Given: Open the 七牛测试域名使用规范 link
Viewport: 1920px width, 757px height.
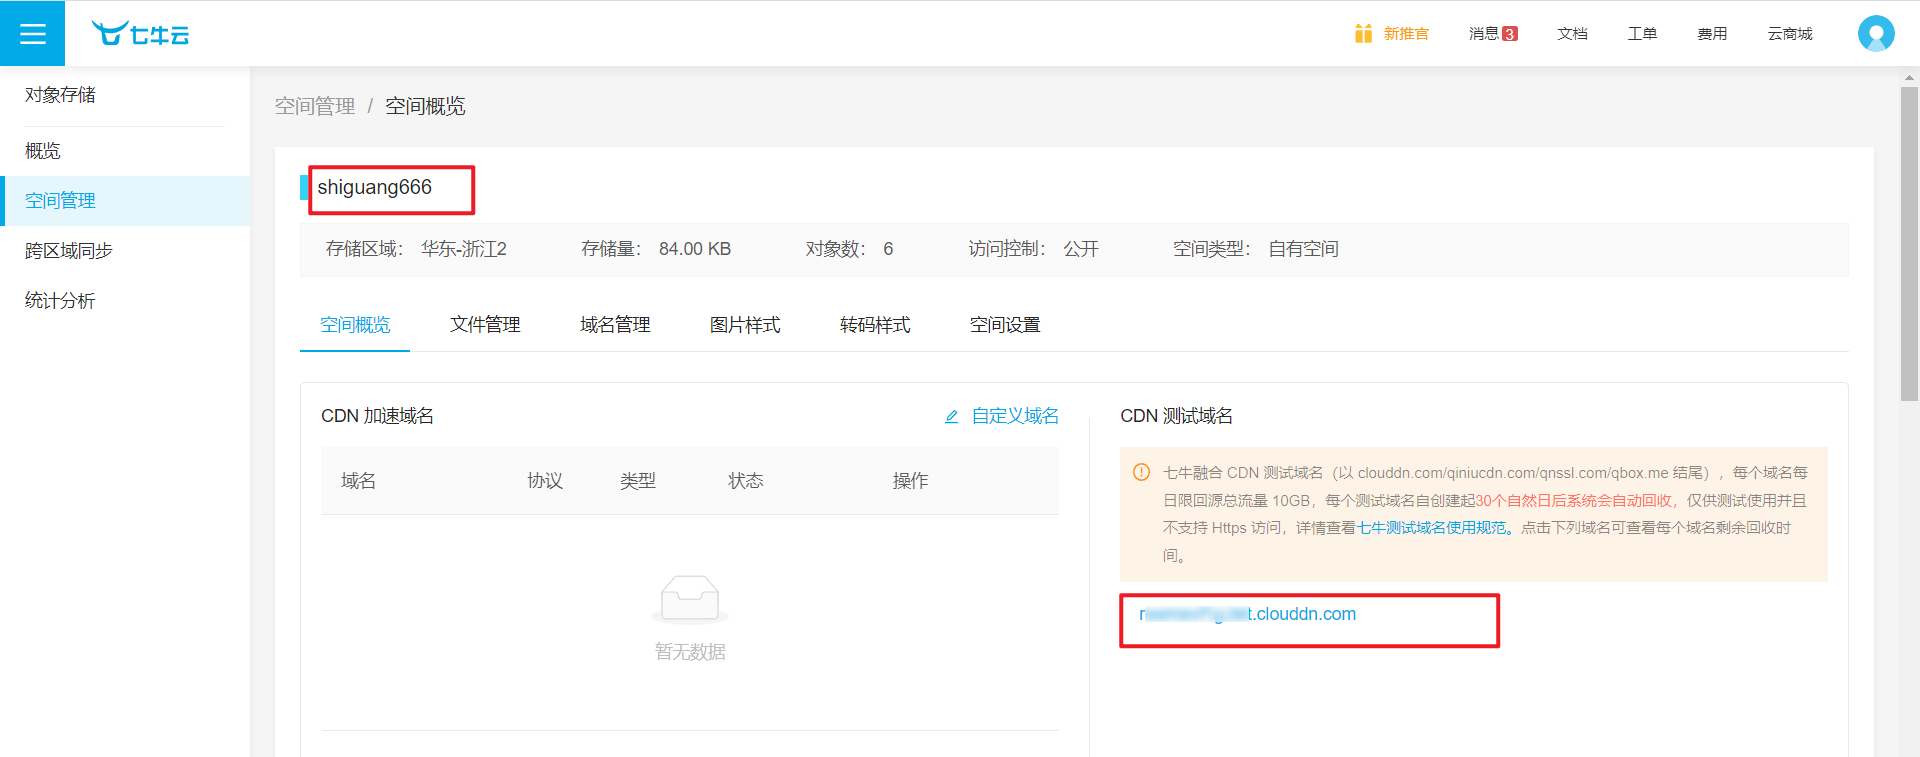Looking at the screenshot, I should [x=1431, y=528].
